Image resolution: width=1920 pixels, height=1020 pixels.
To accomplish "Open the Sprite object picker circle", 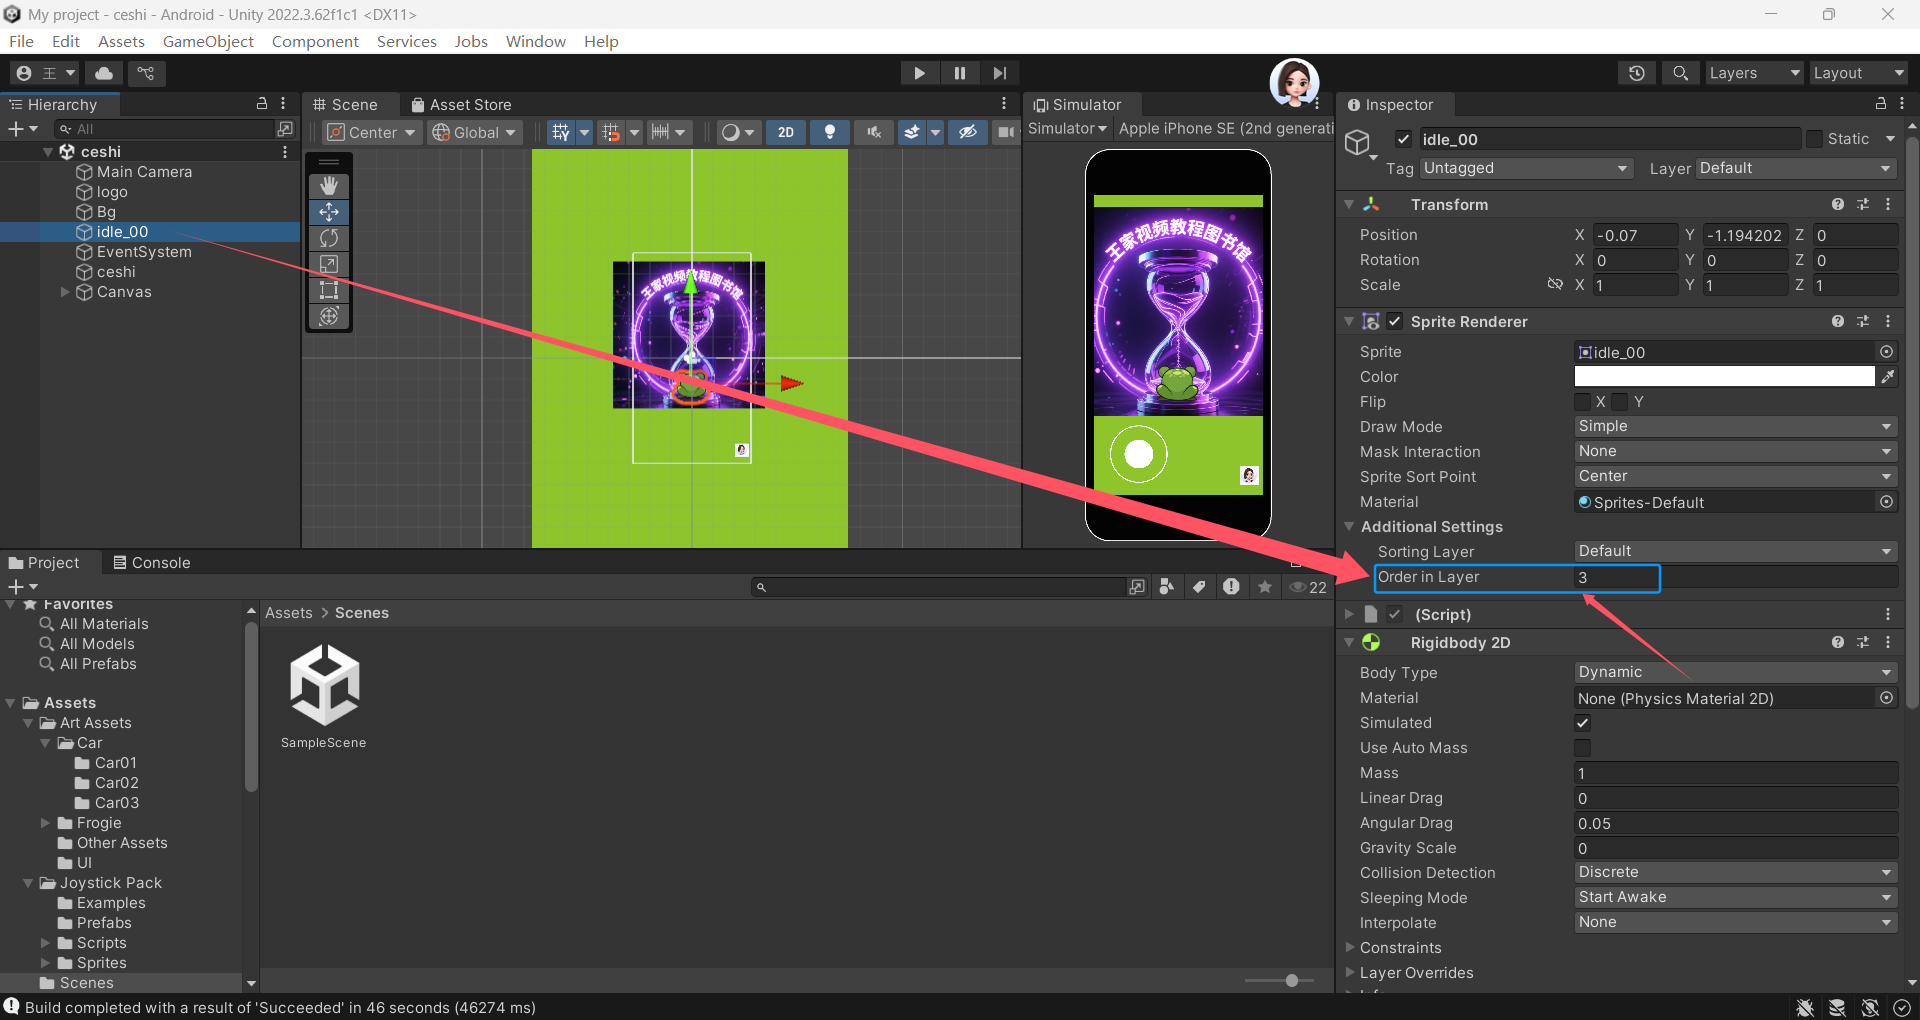I will click(1886, 352).
